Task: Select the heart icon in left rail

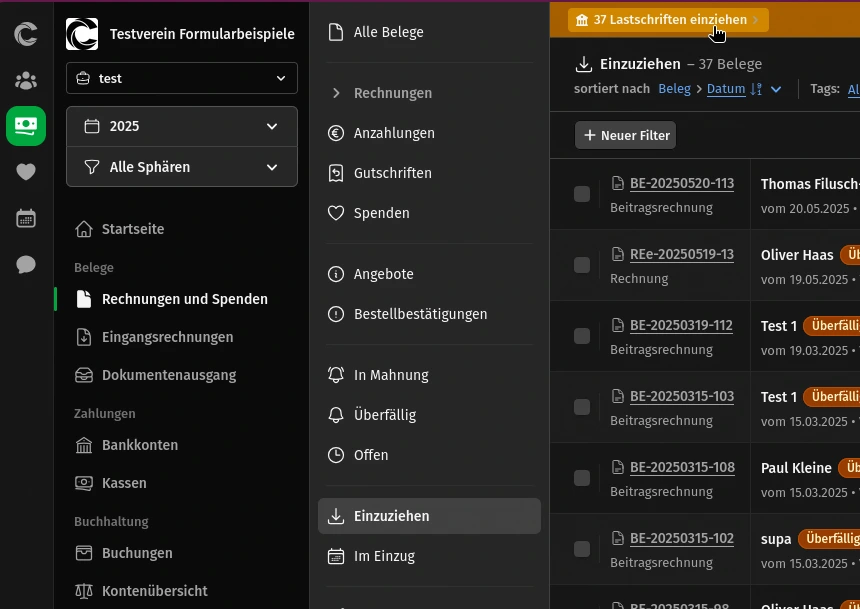Action: (x=26, y=172)
